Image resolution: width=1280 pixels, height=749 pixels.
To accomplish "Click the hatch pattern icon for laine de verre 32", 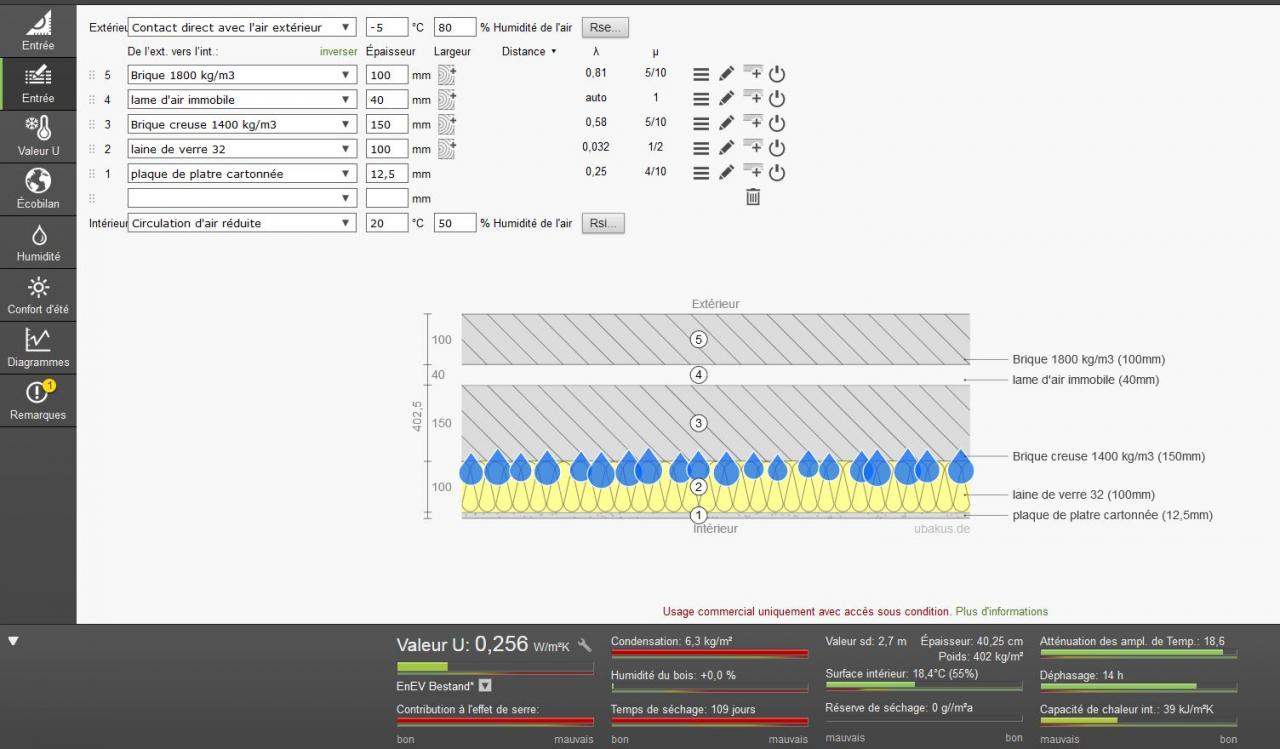I will click(x=446, y=149).
